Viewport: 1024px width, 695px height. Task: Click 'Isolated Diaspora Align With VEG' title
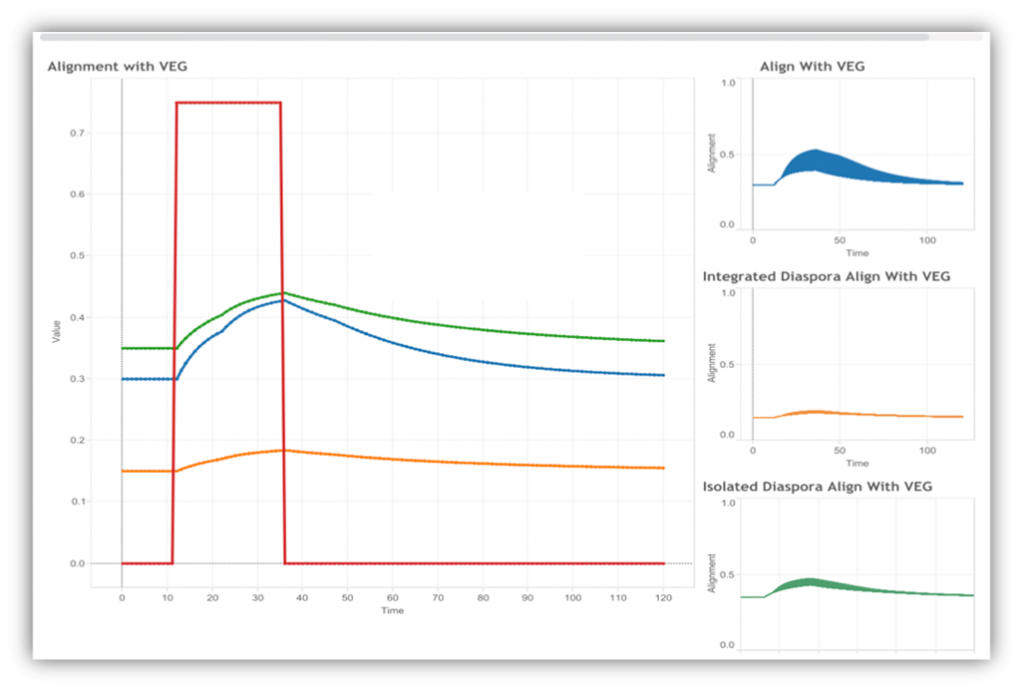(x=817, y=487)
